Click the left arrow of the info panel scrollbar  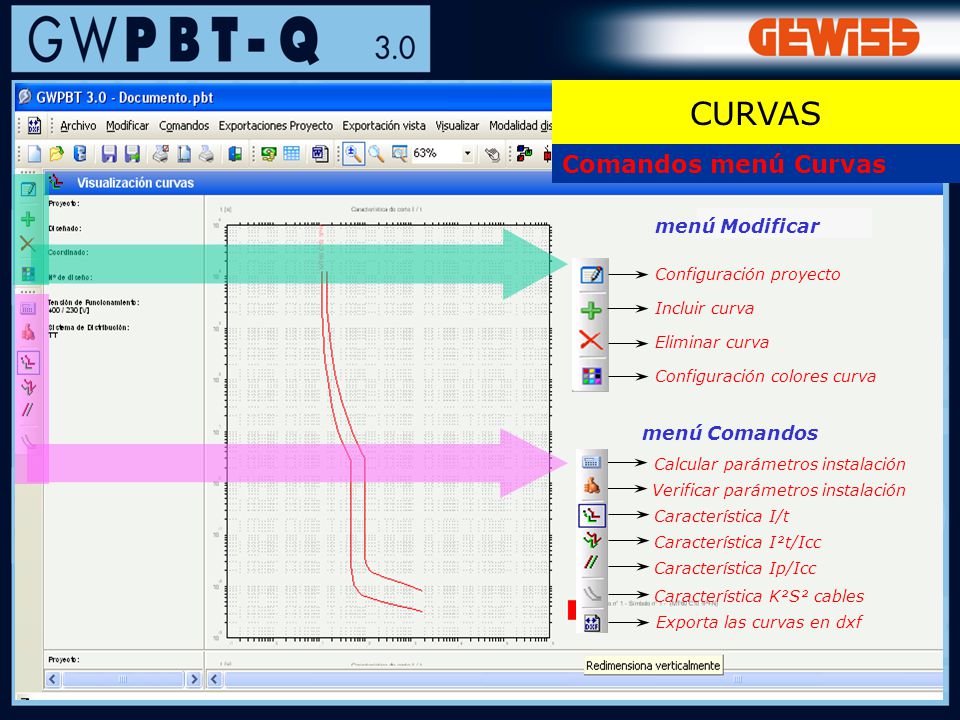pyautogui.click(x=53, y=679)
